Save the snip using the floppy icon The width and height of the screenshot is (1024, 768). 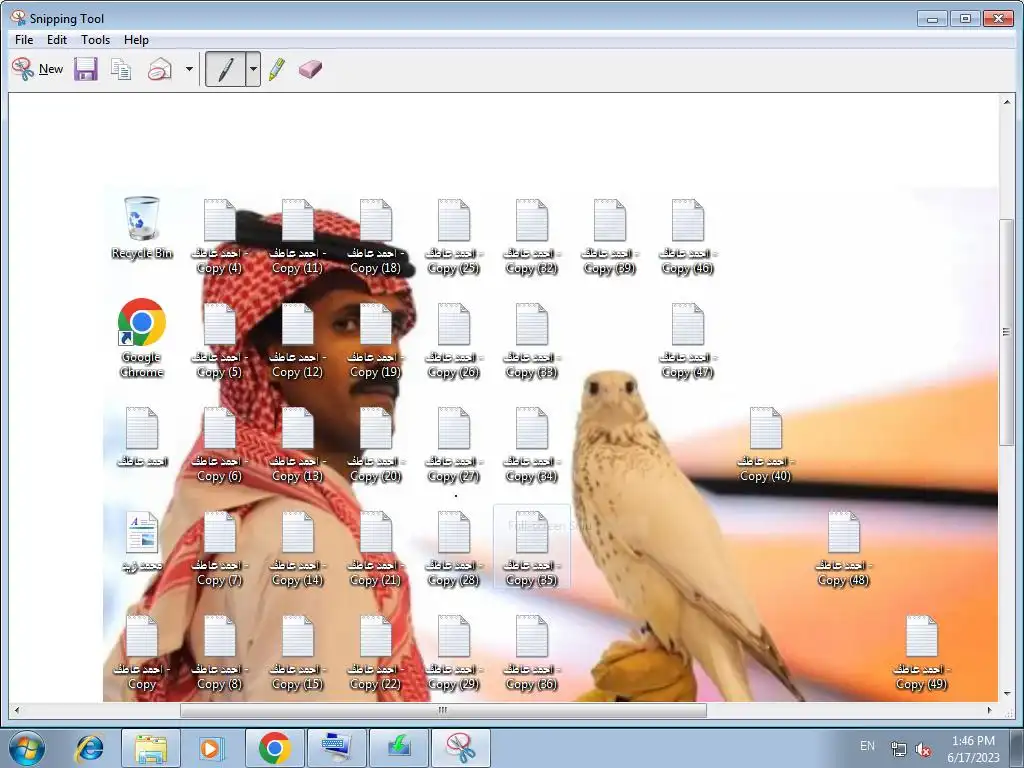click(x=86, y=69)
